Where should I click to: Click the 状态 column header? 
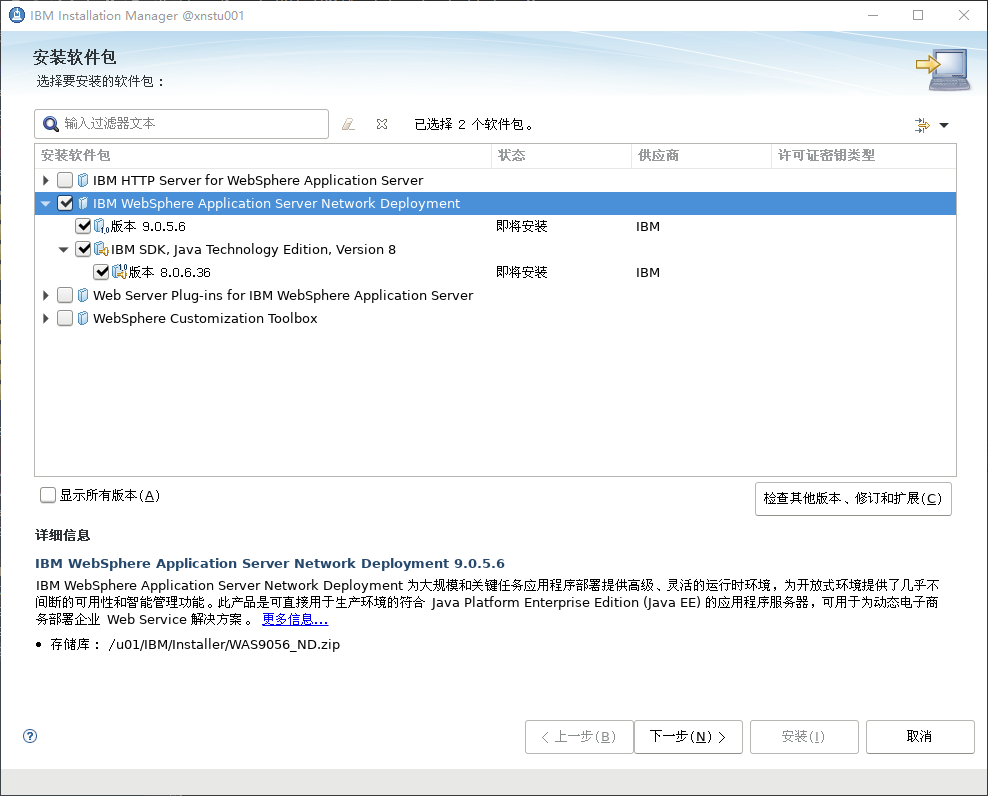561,156
